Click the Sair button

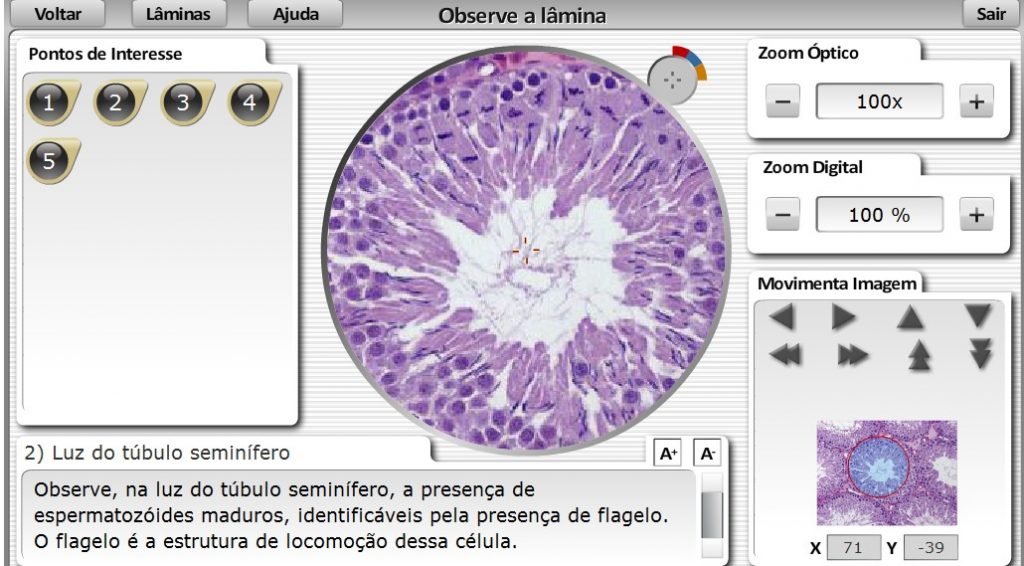click(990, 14)
